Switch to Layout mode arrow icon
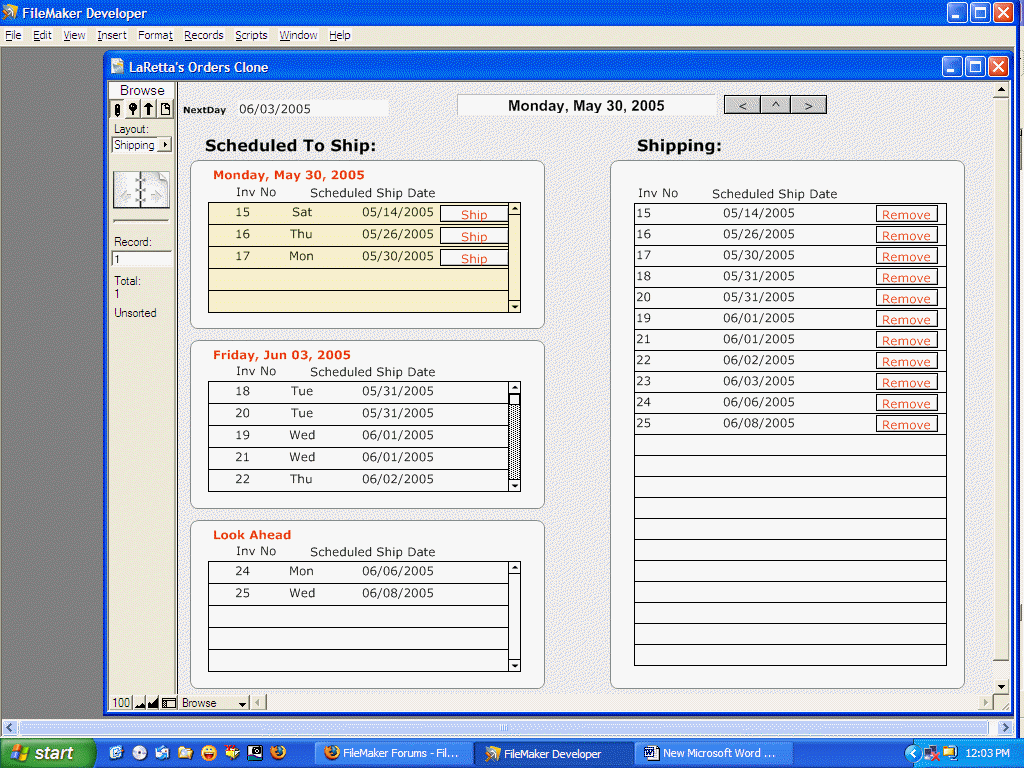Screen dimensions: 1024x768 [149, 109]
